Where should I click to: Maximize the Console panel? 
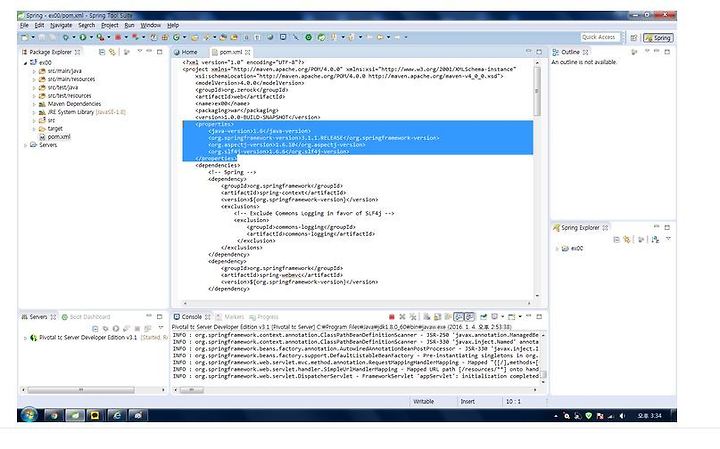click(x=539, y=316)
